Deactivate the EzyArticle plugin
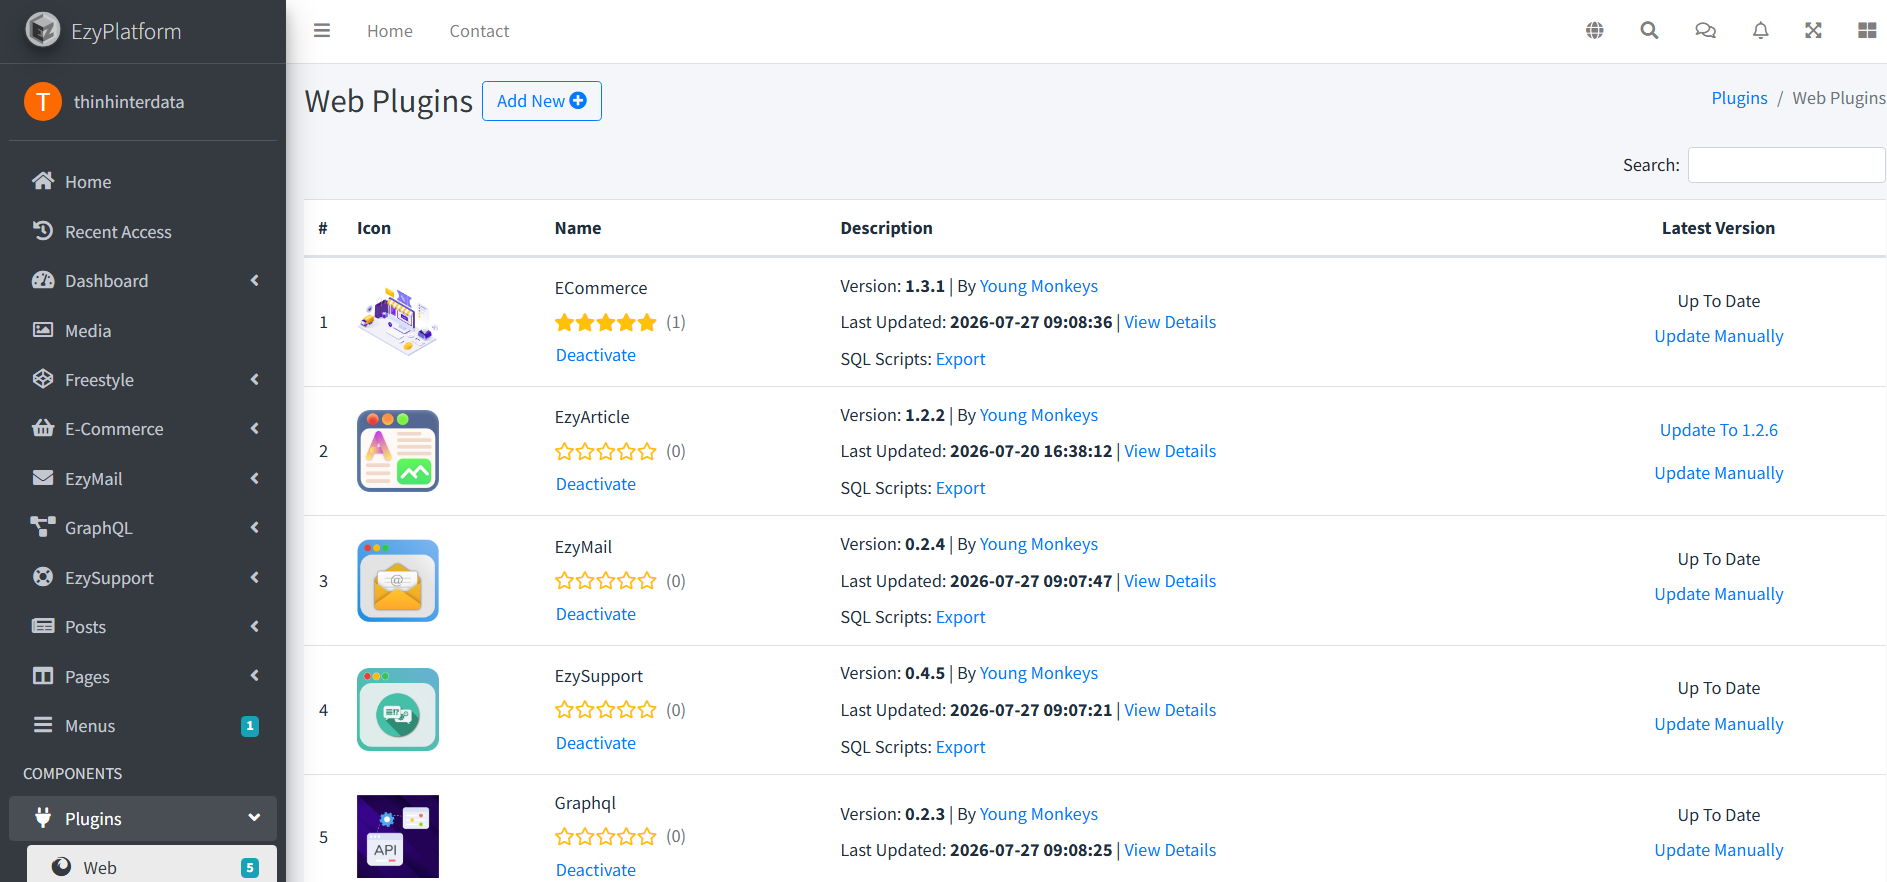 pyautogui.click(x=596, y=484)
